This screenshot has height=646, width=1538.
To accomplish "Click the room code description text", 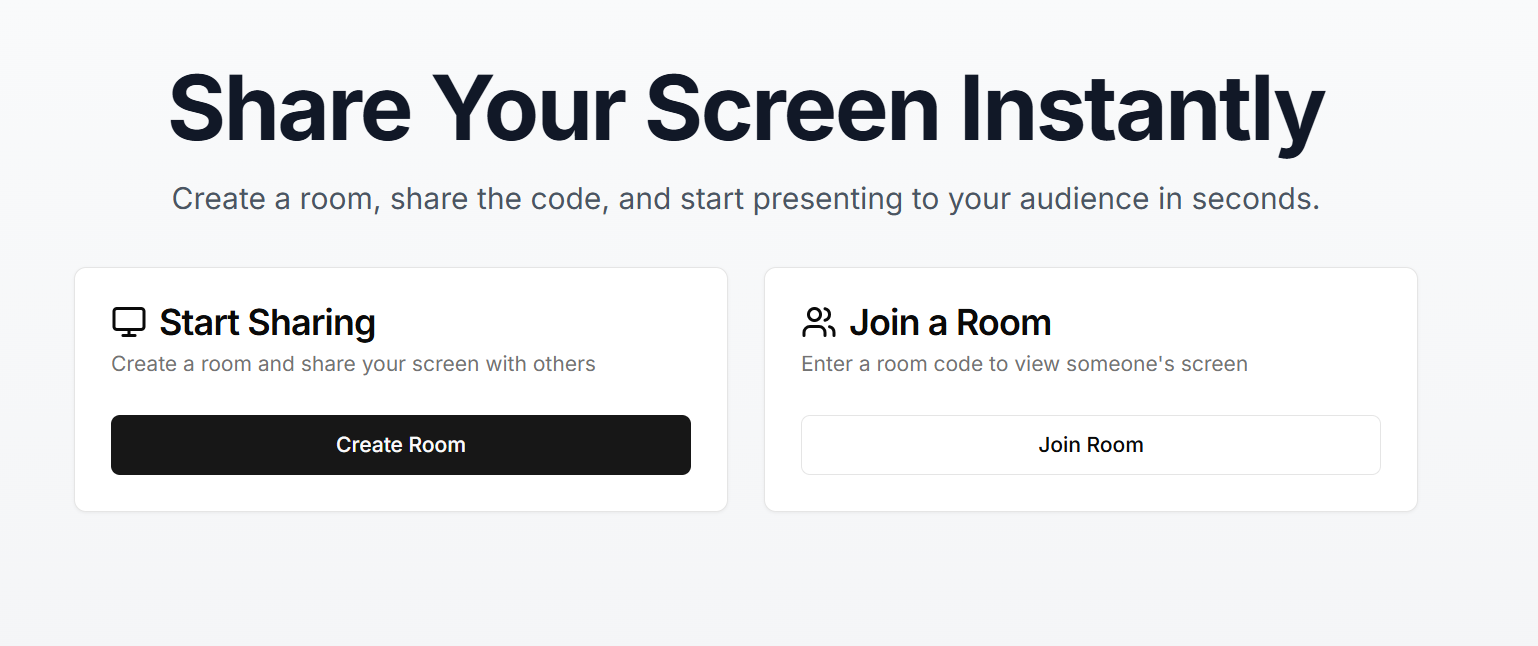I will click(1024, 364).
